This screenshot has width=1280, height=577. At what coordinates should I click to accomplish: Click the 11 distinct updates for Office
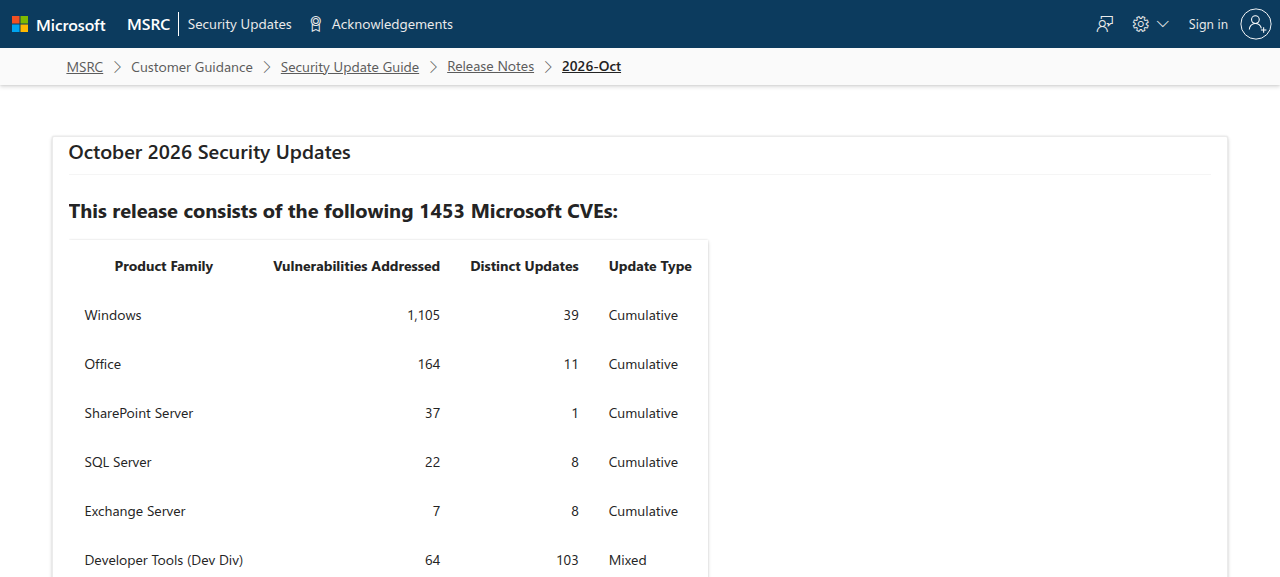(571, 364)
